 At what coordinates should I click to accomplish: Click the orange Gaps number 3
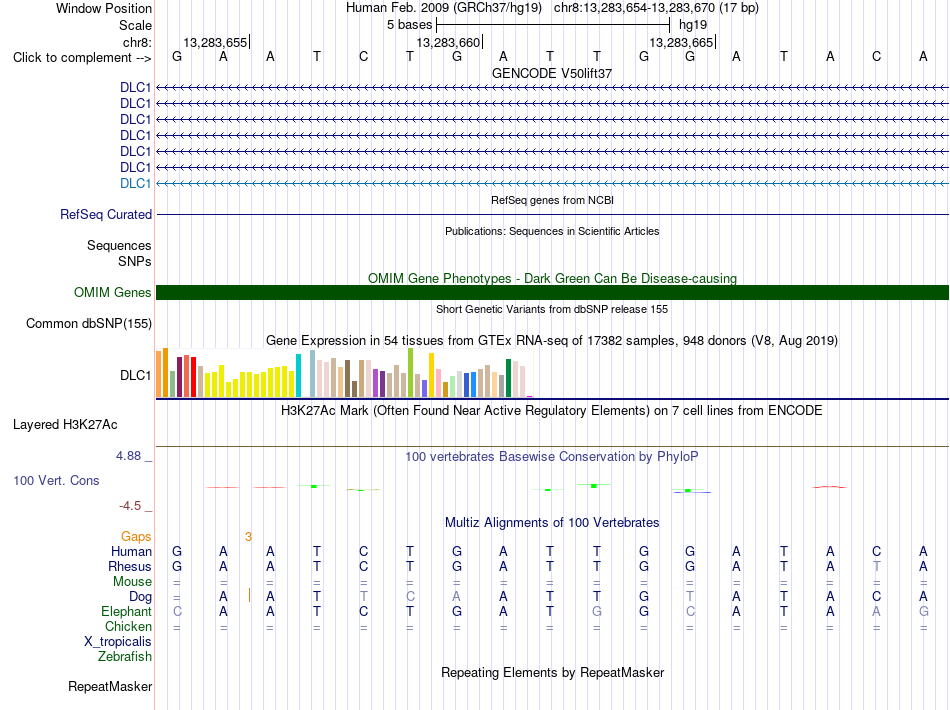[248, 537]
